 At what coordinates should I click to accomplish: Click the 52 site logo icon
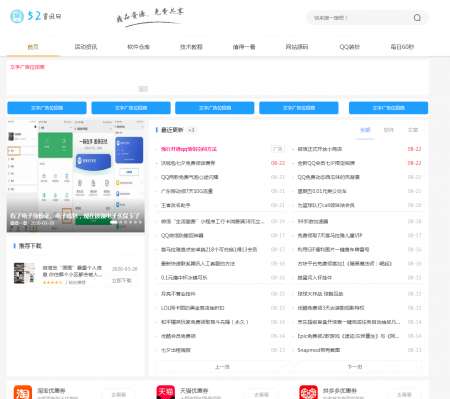(17, 16)
